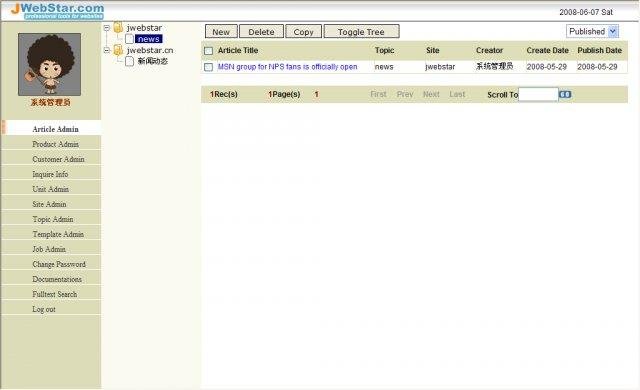Click the Creator column header
Viewport: 640px width, 390px height.
[489, 50]
